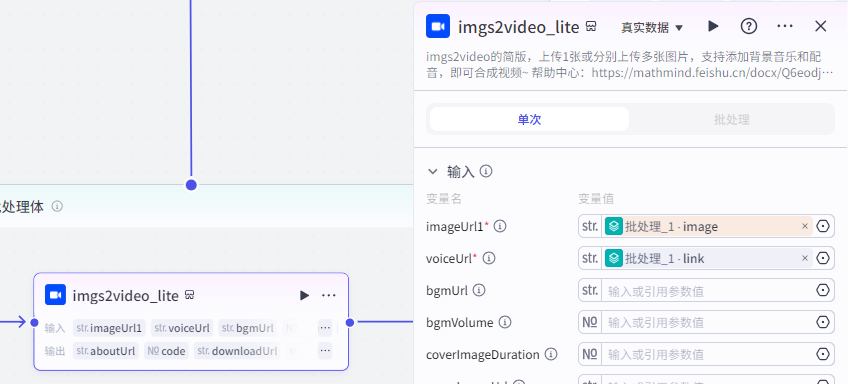Click the imgs2video_lite title in panel header
The width and height of the screenshot is (848, 384).
pos(519,27)
